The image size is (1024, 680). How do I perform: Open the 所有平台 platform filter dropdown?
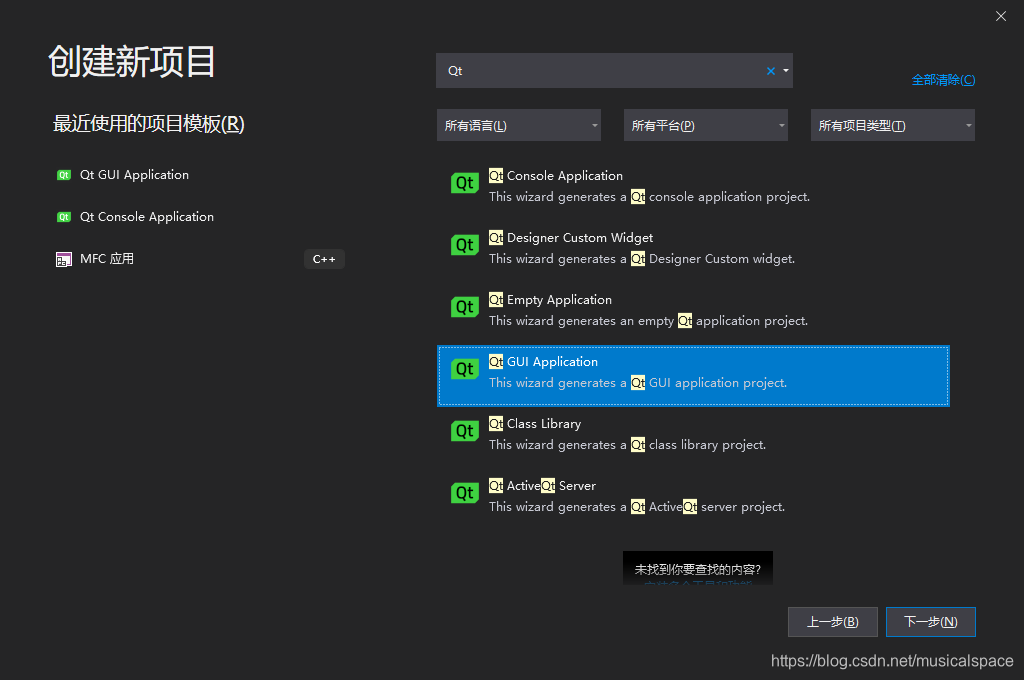(x=705, y=125)
